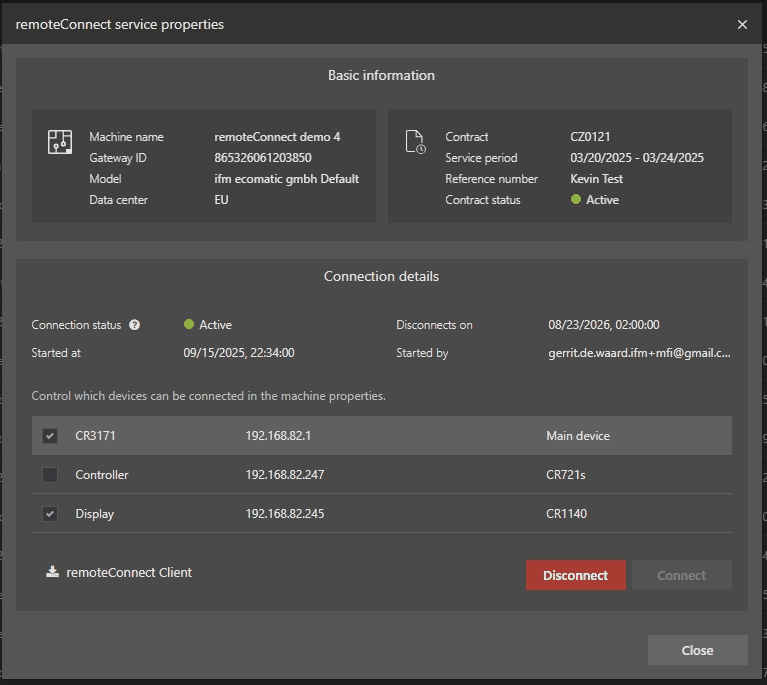Click the 'Started at' label
The height and width of the screenshot is (685, 767).
coord(56,353)
